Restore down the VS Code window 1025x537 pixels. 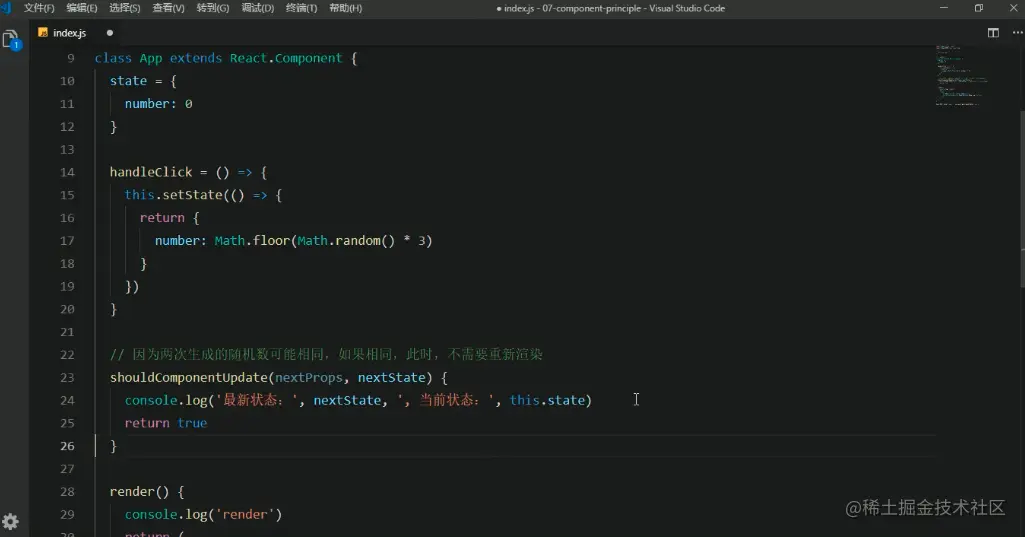pyautogui.click(x=979, y=8)
